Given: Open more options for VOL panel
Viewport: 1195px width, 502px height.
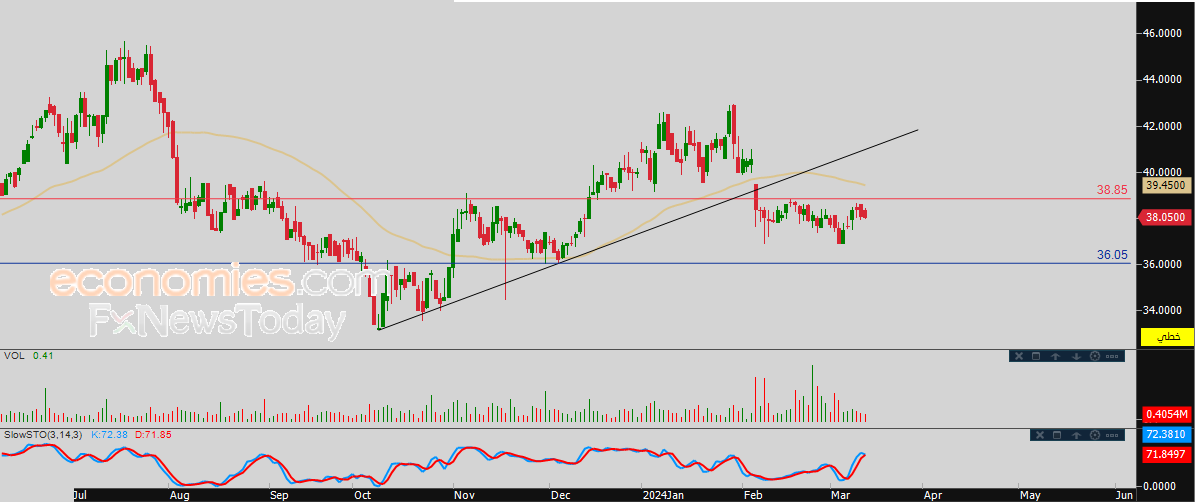Looking at the screenshot, I should pyautogui.click(x=1112, y=357).
